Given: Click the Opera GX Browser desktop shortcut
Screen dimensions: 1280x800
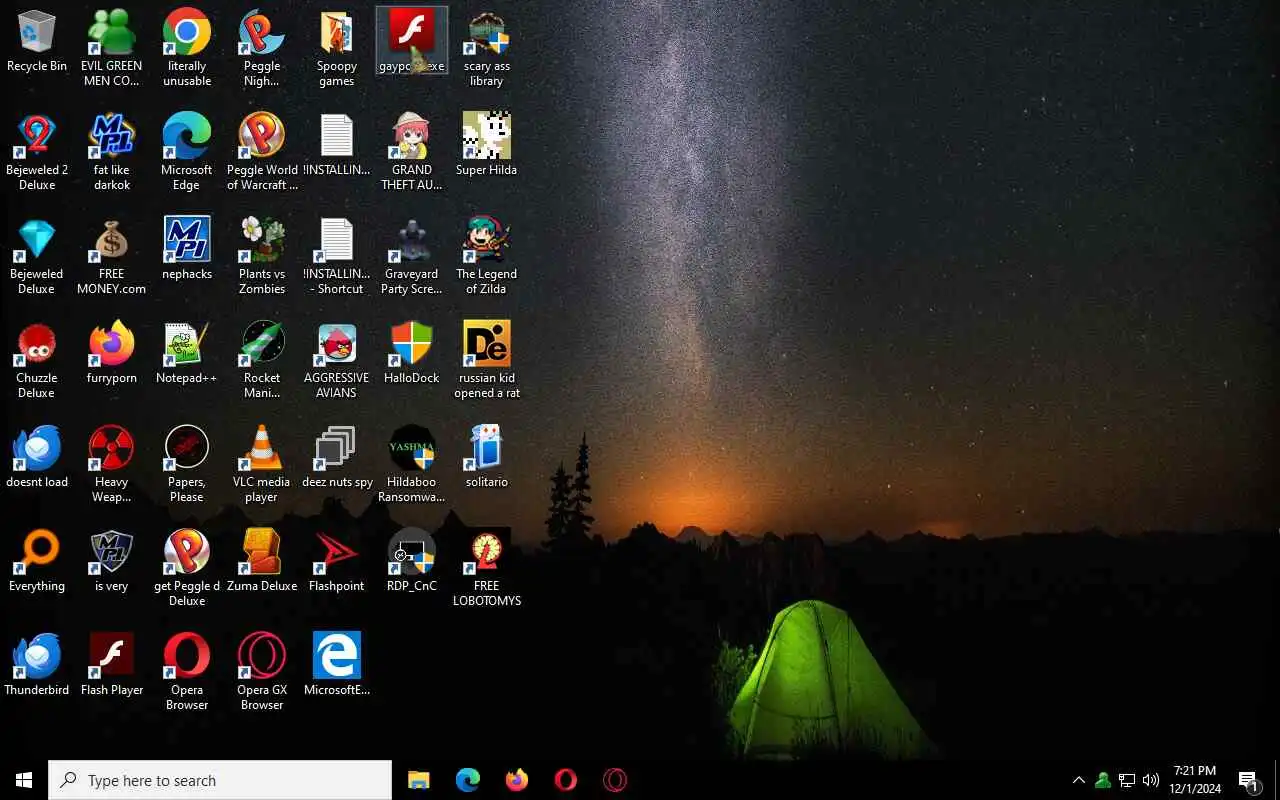Looking at the screenshot, I should pos(262,672).
